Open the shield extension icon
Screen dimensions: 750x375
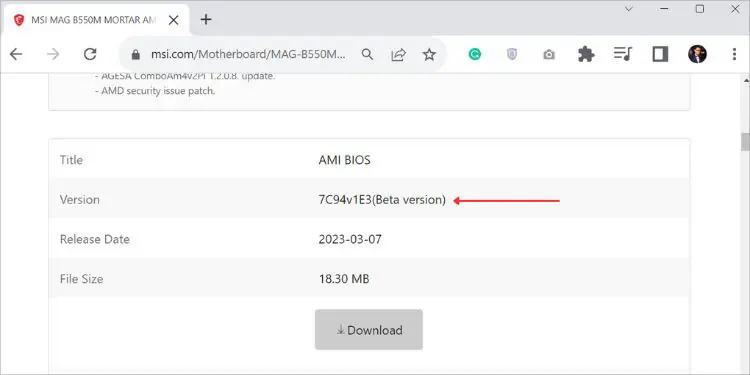(x=512, y=55)
